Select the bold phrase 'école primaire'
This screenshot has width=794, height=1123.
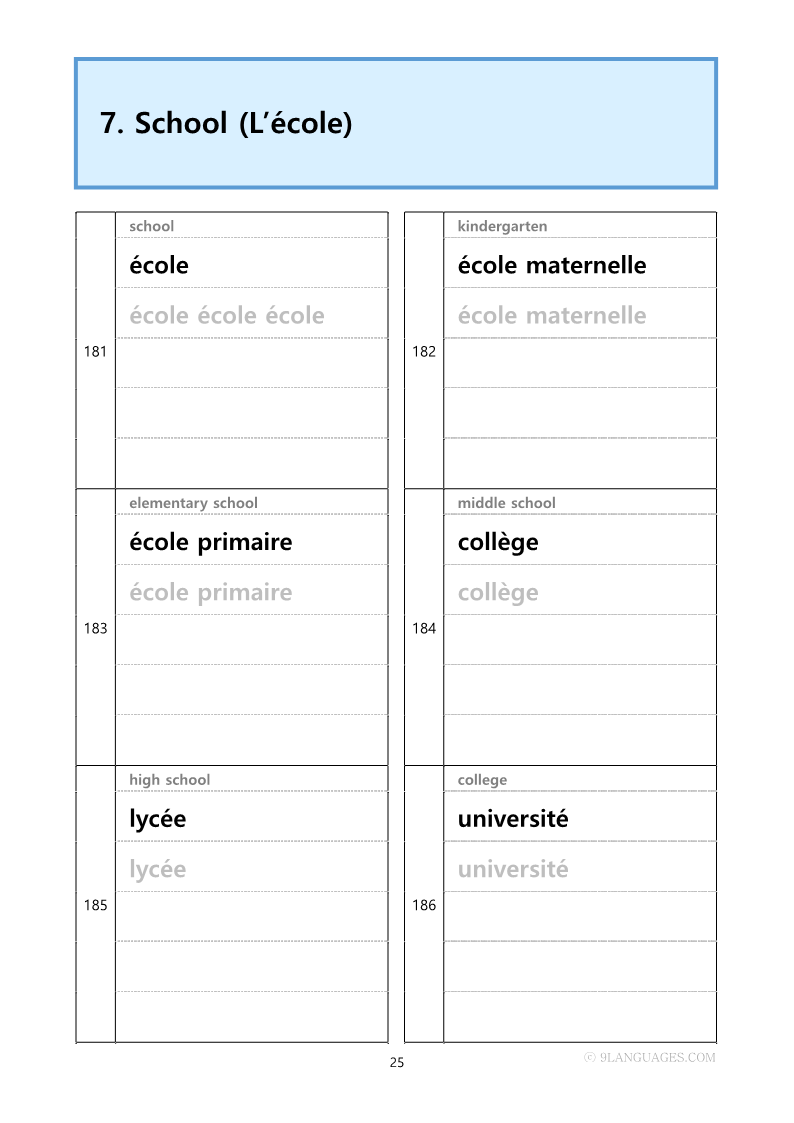211,543
